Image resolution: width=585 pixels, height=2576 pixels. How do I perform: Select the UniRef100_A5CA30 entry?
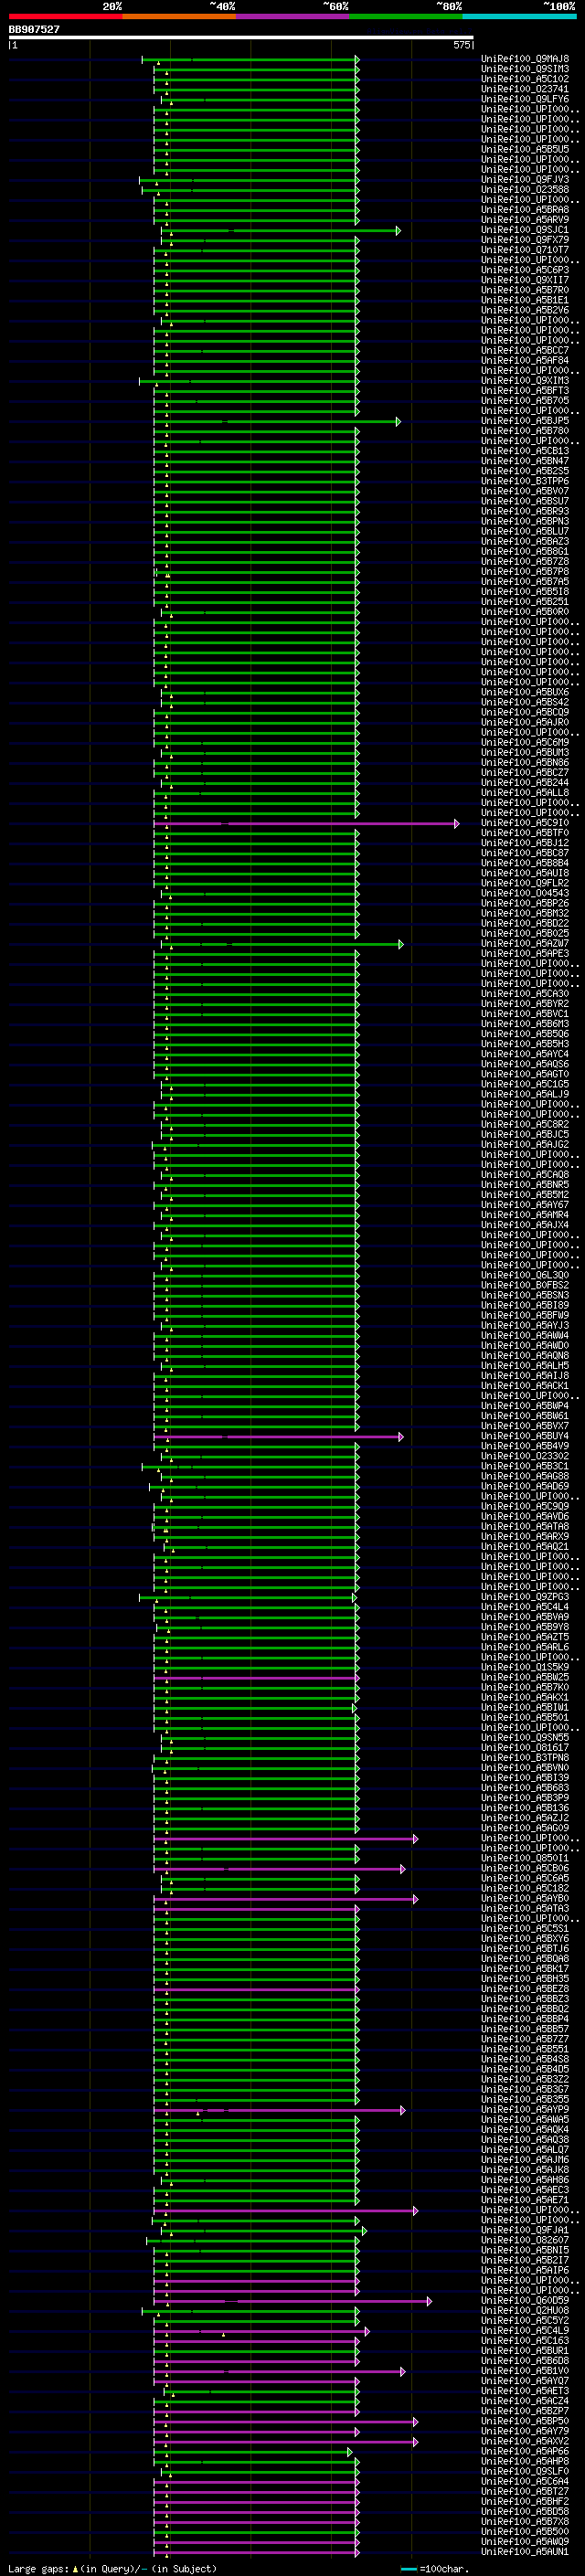525,994
